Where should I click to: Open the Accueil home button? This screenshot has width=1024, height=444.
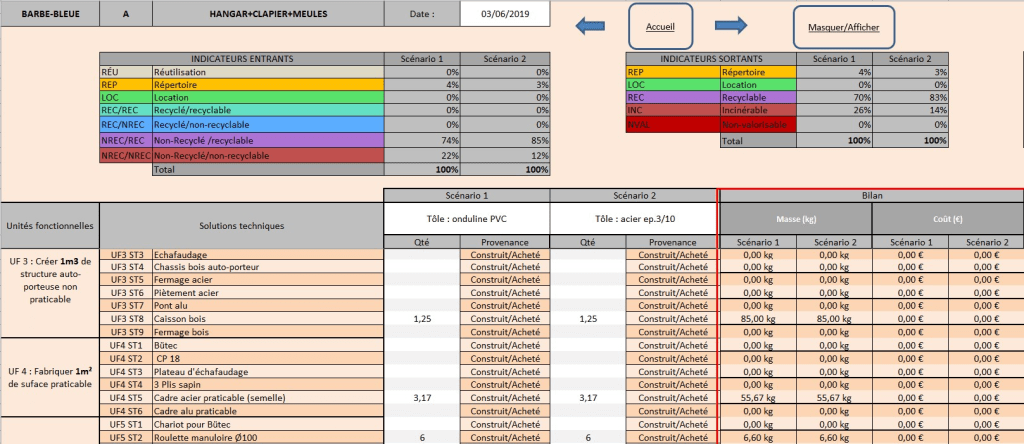tap(660, 27)
